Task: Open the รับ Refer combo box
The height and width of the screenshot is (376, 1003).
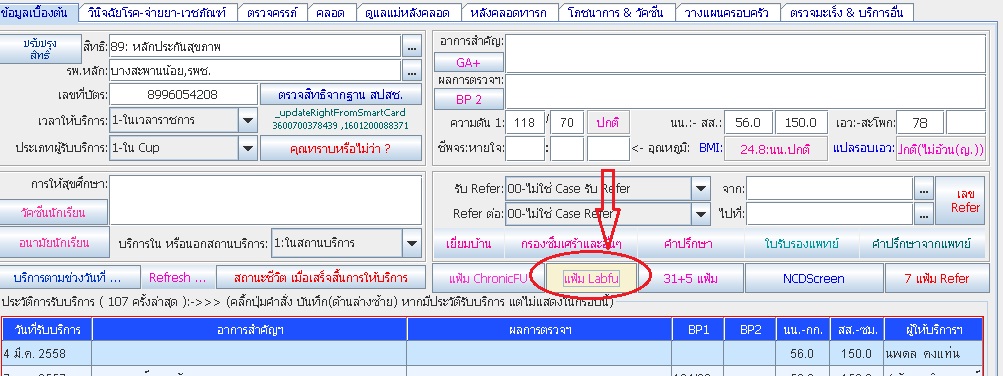Action: [x=608, y=189]
